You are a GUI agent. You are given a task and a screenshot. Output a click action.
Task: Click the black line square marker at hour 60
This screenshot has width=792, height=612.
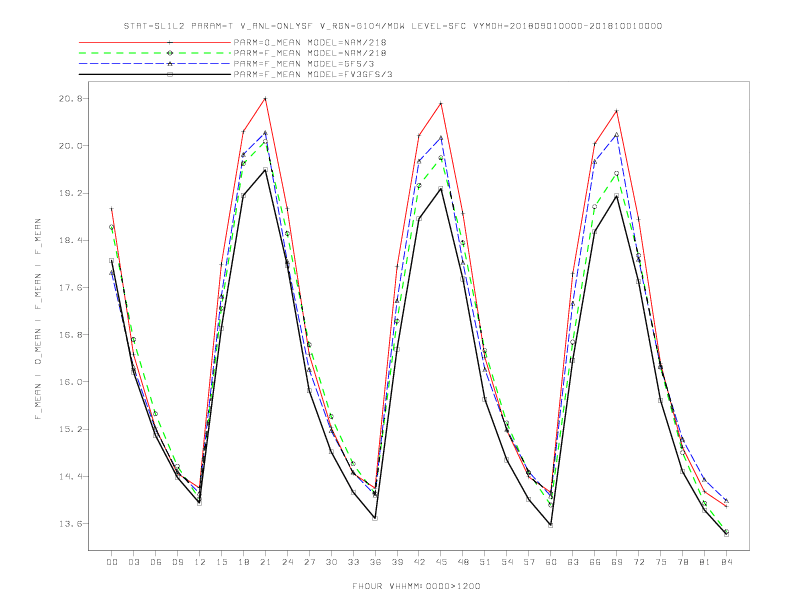point(551,526)
